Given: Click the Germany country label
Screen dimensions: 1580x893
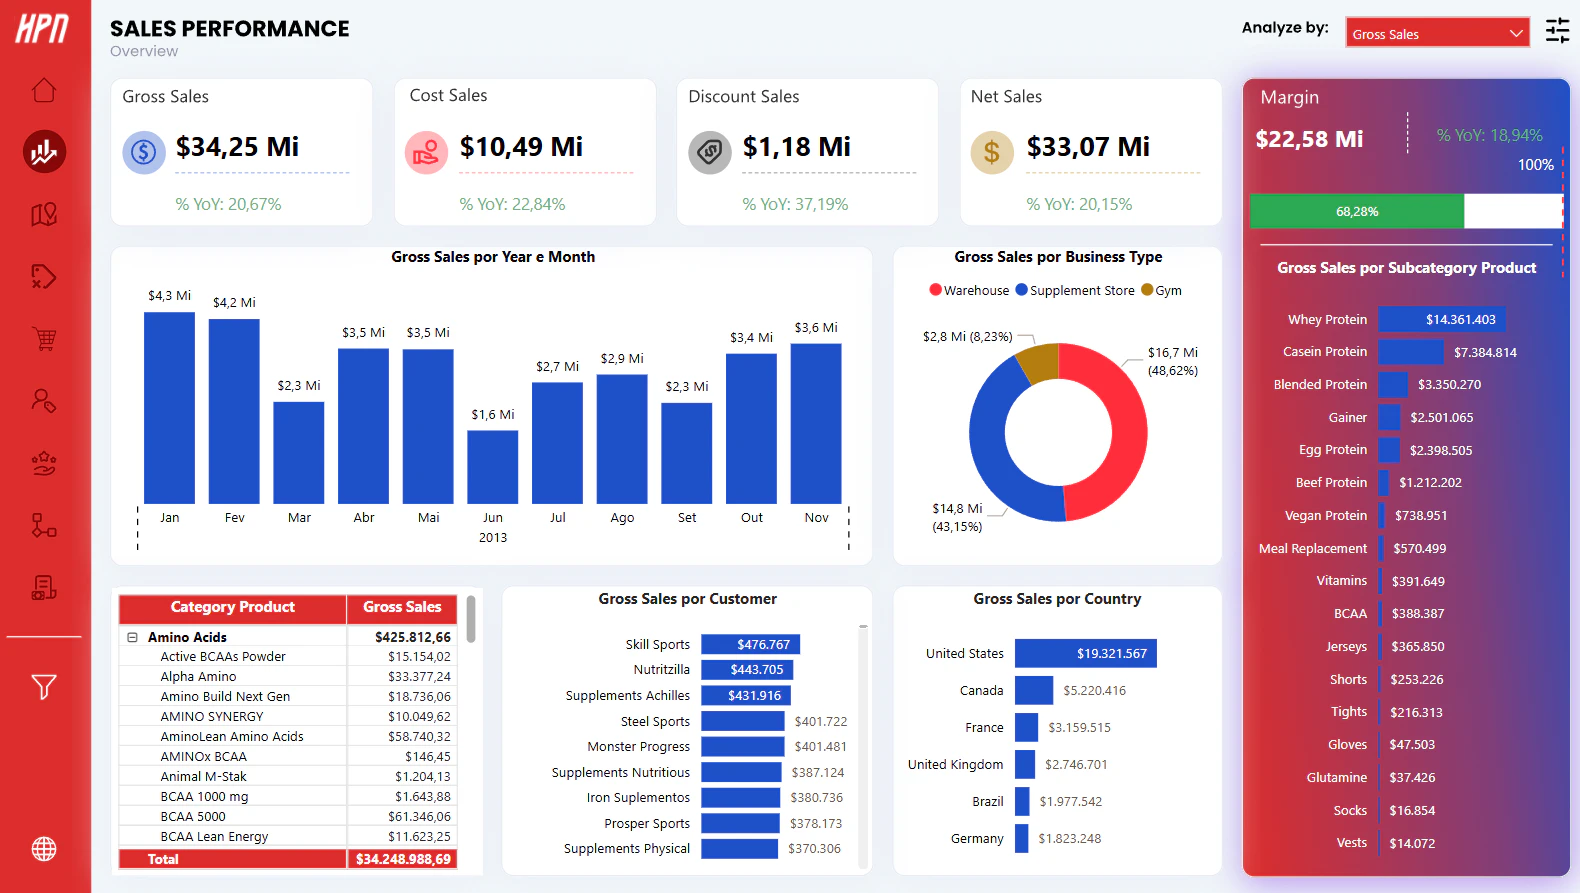Looking at the screenshot, I should pos(977,838).
